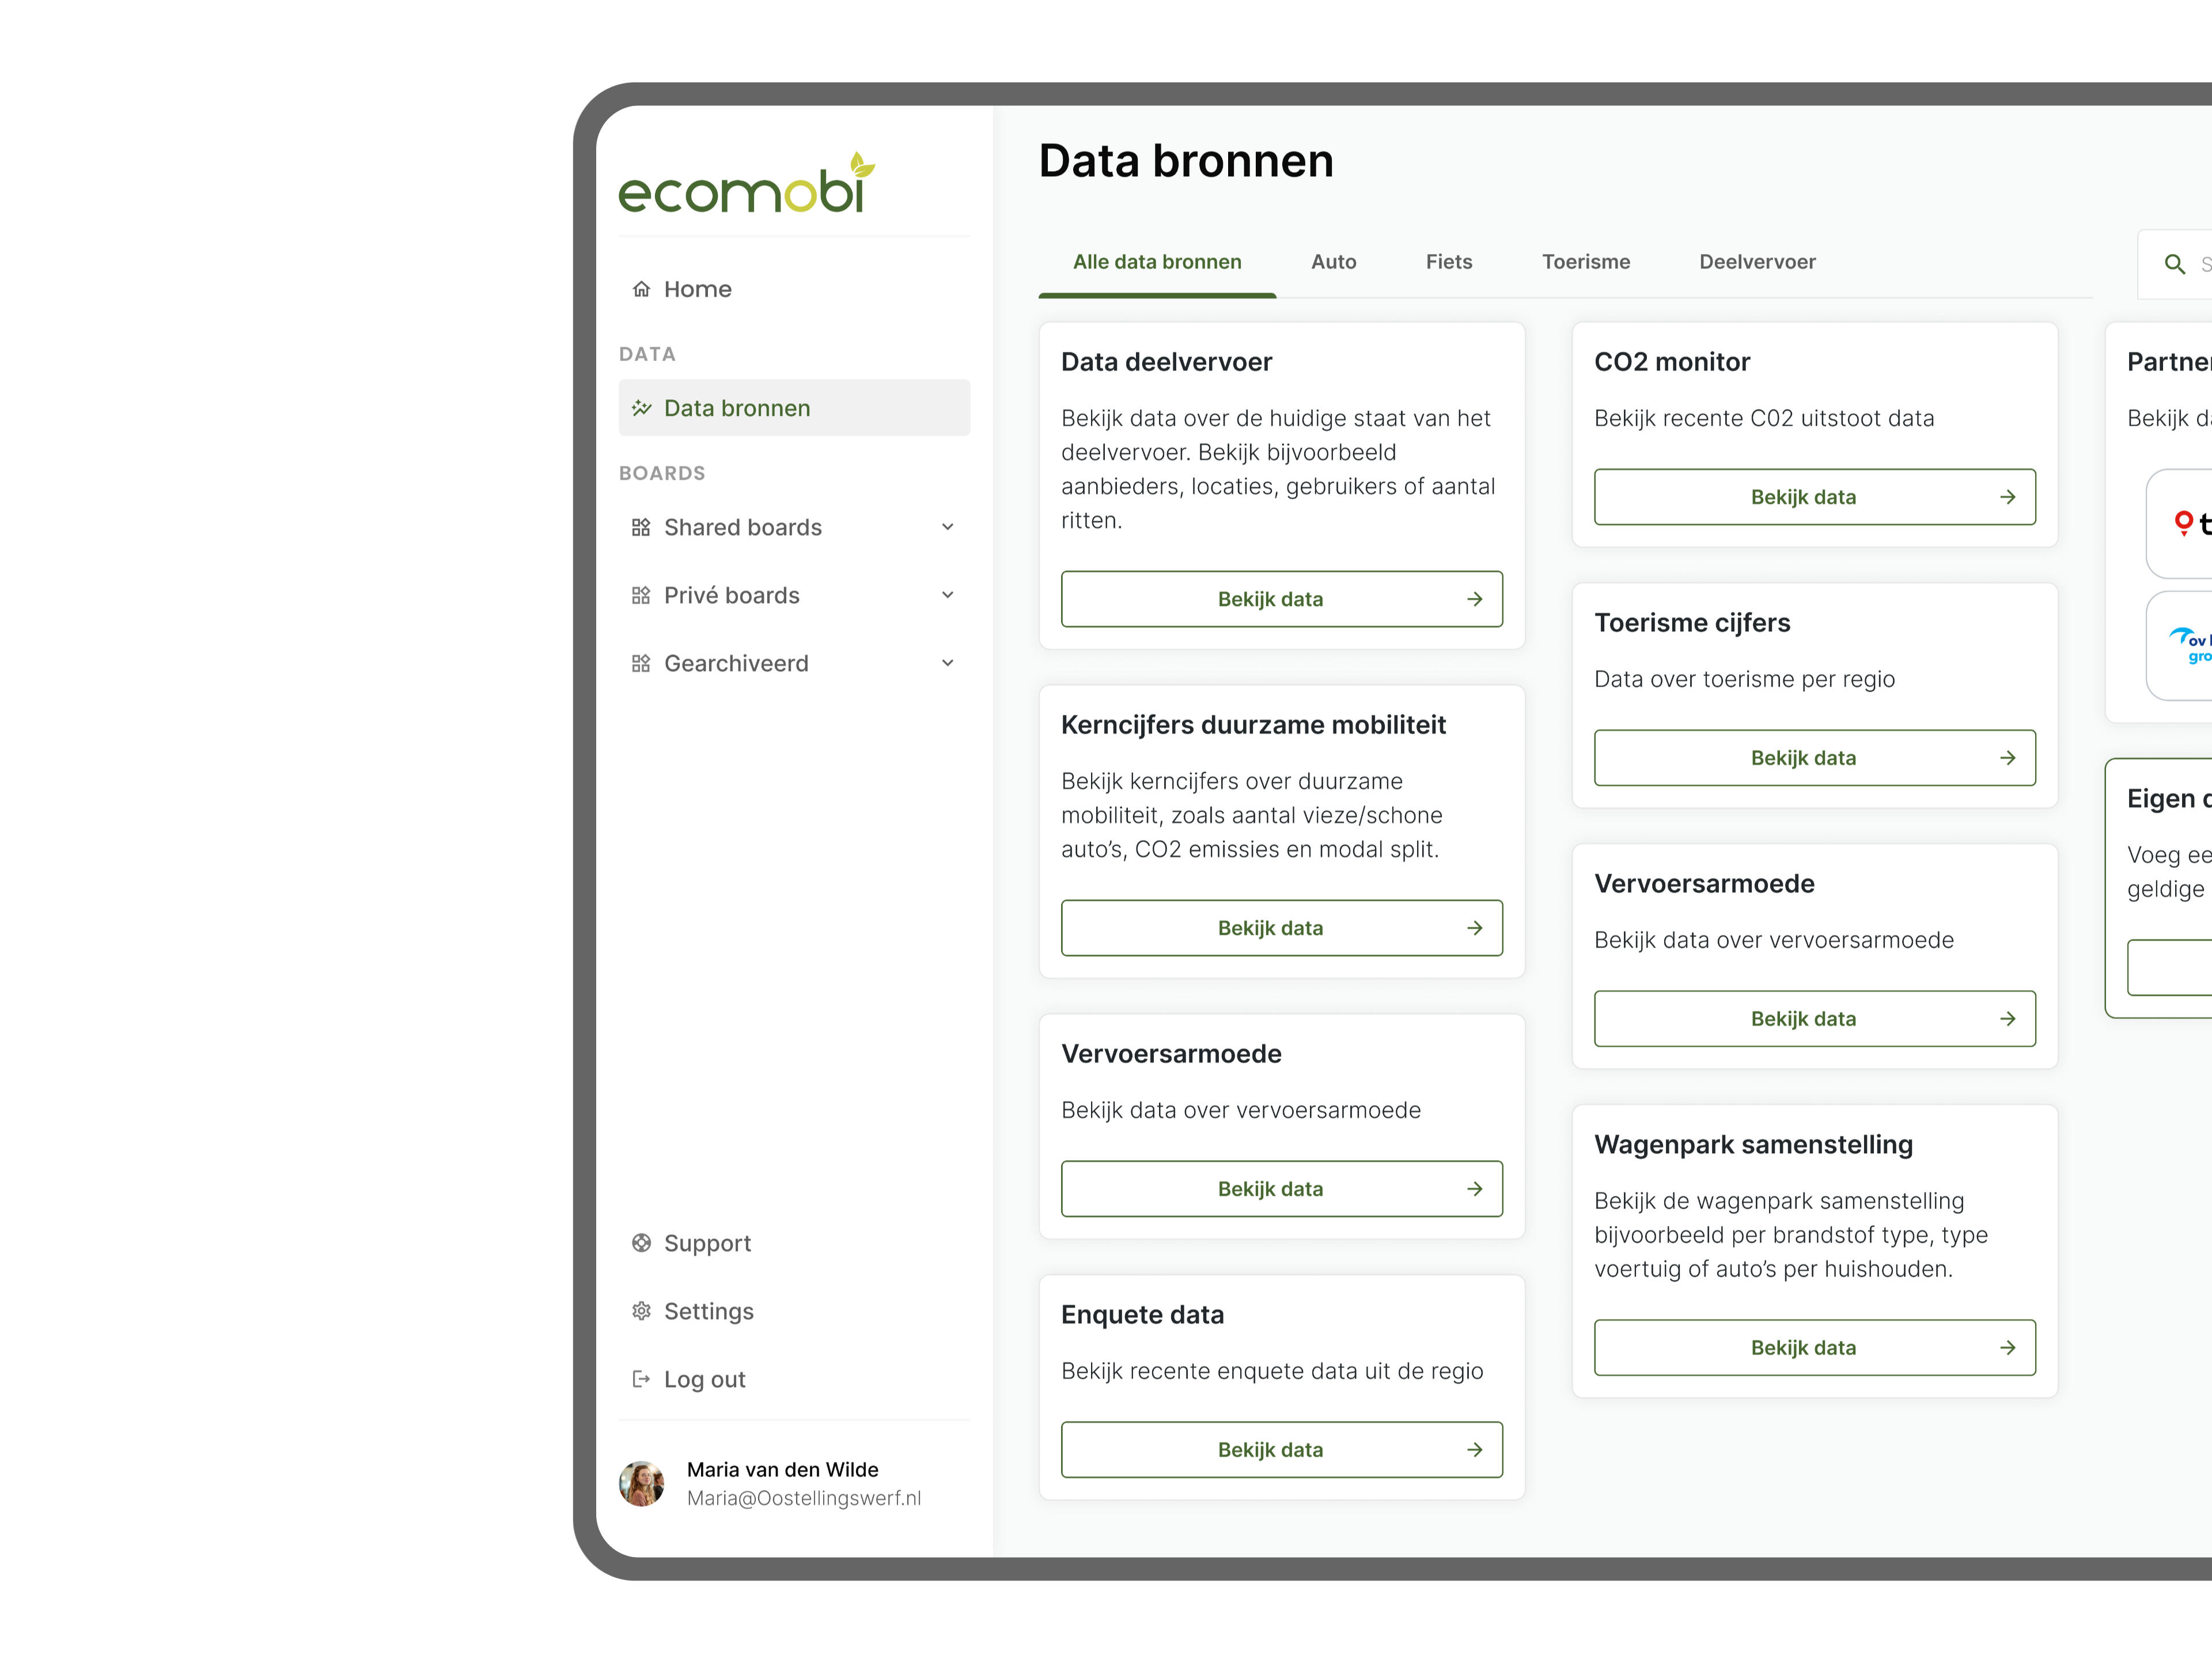Image resolution: width=2212 pixels, height=1659 pixels.
Task: Click the ecomobi logo
Action: pyautogui.click(x=747, y=184)
